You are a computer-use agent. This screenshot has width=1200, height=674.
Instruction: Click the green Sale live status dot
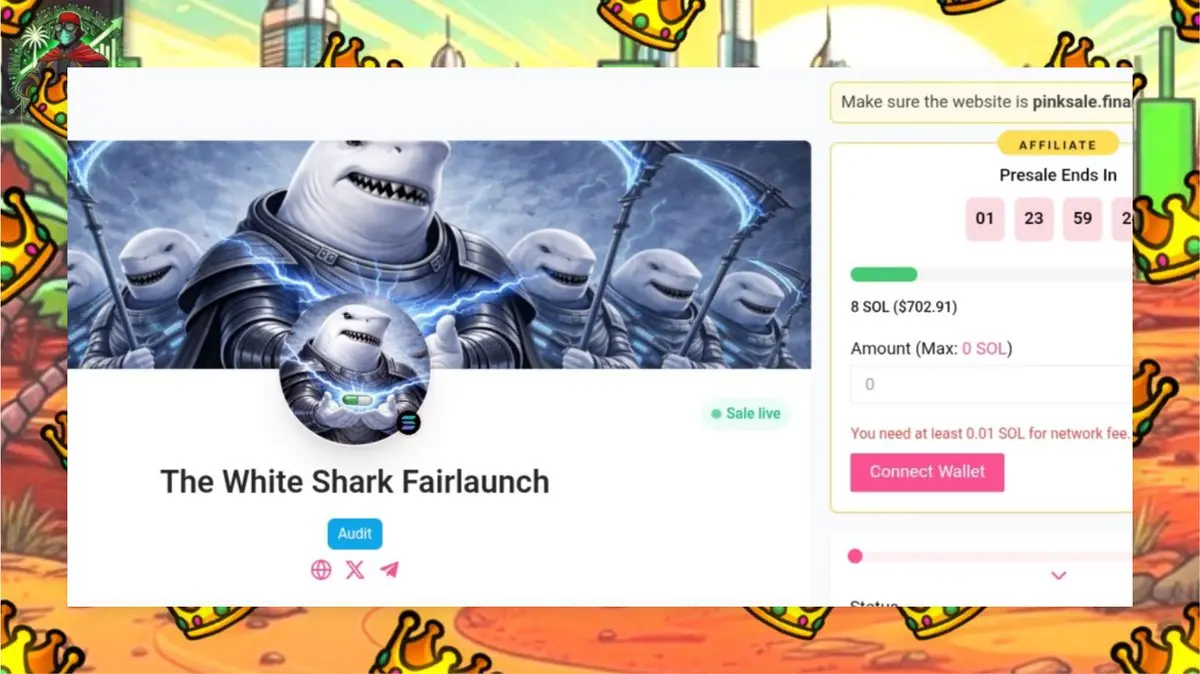(x=716, y=414)
